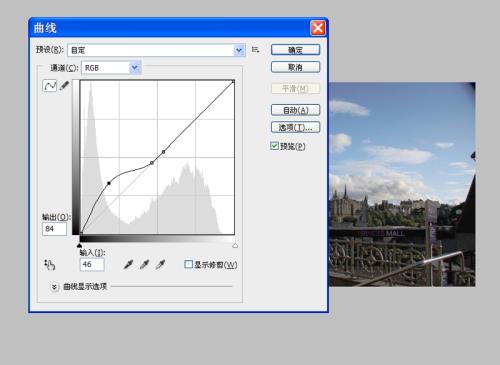The width and height of the screenshot is (500, 365).
Task: Close the Curves dialog
Action: point(318,28)
